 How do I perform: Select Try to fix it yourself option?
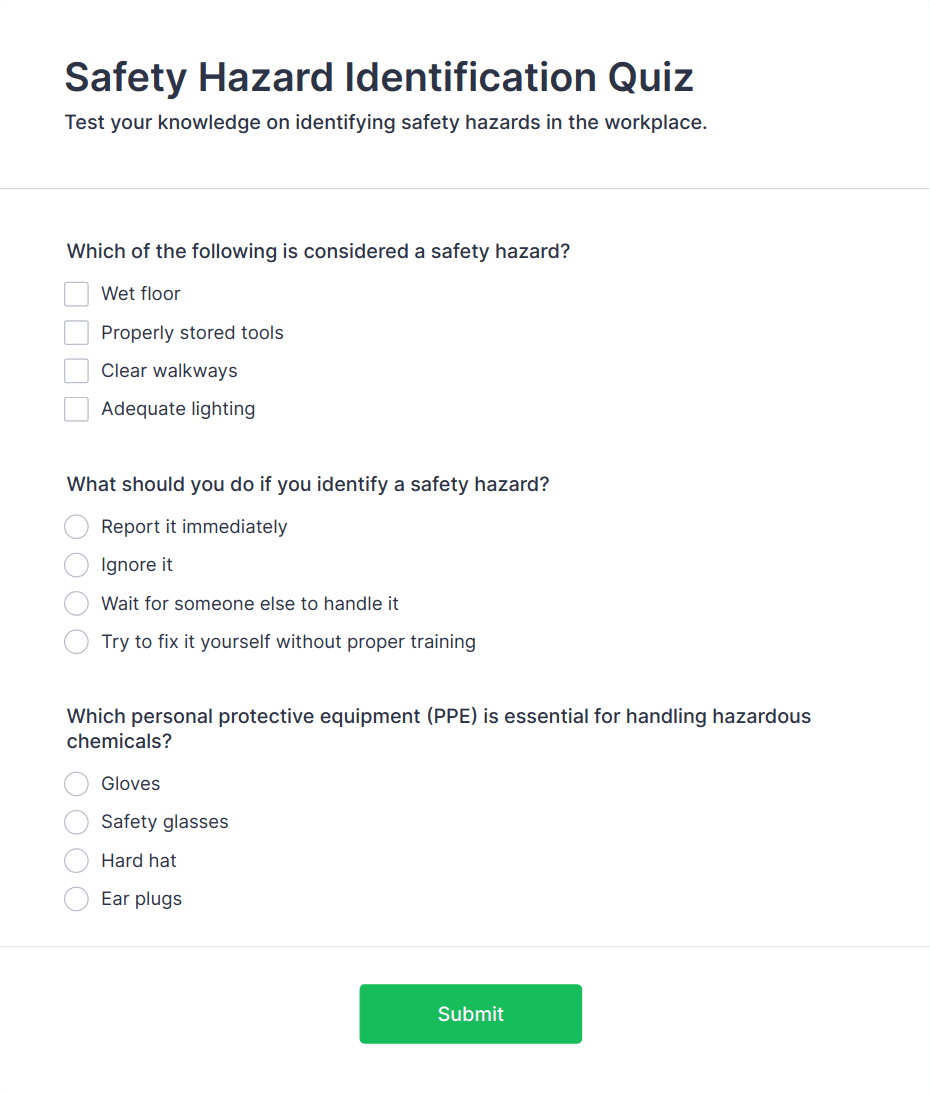pyautogui.click(x=76, y=642)
